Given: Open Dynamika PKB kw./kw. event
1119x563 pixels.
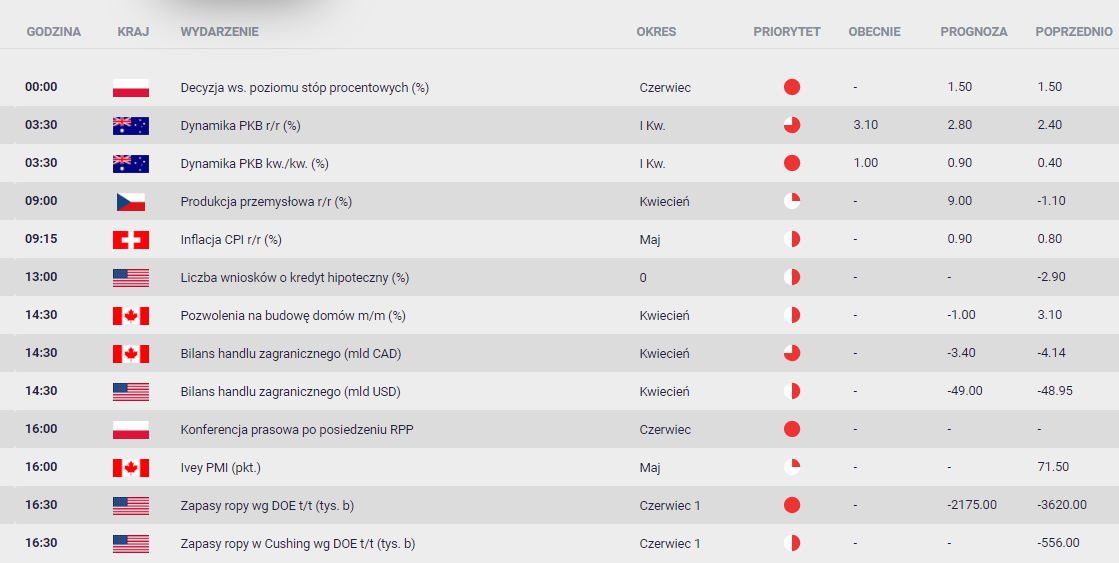Looking at the screenshot, I should pos(254,163).
